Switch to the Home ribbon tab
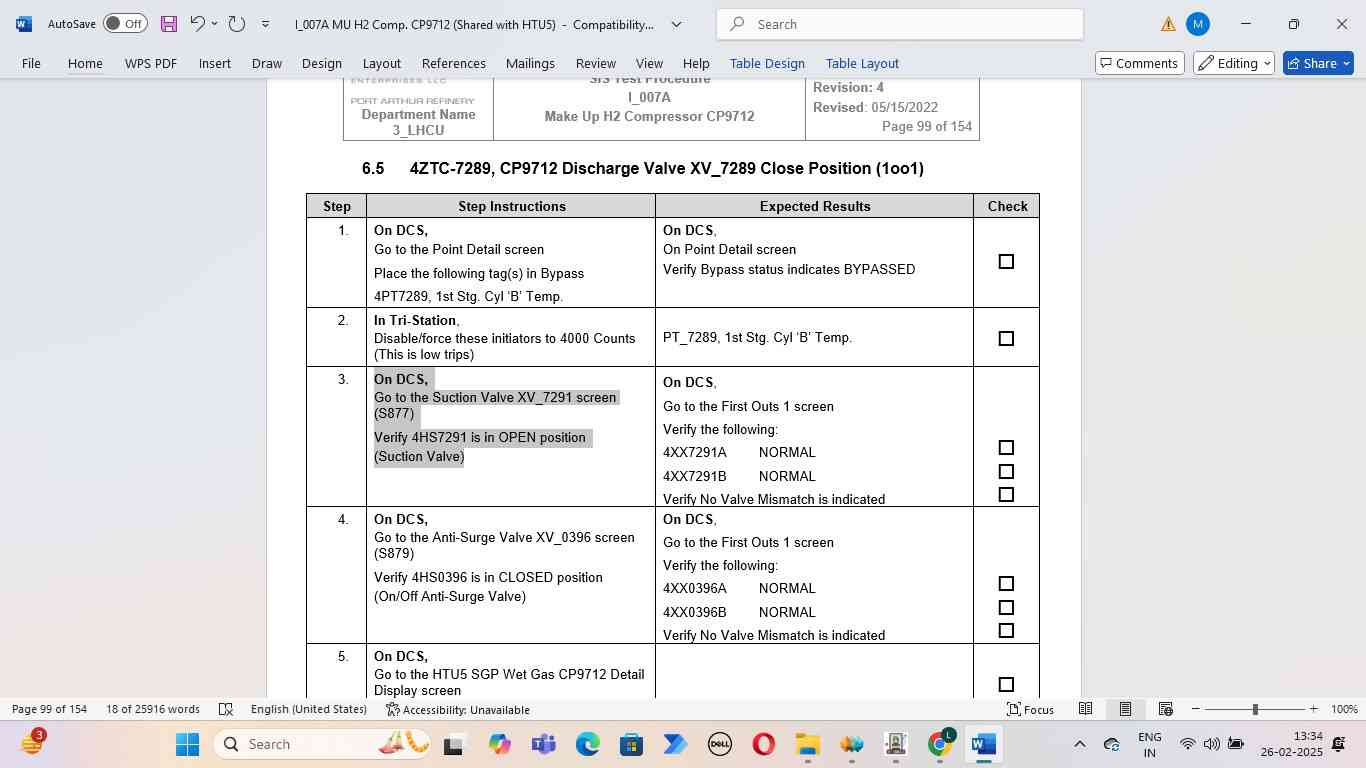 (85, 63)
